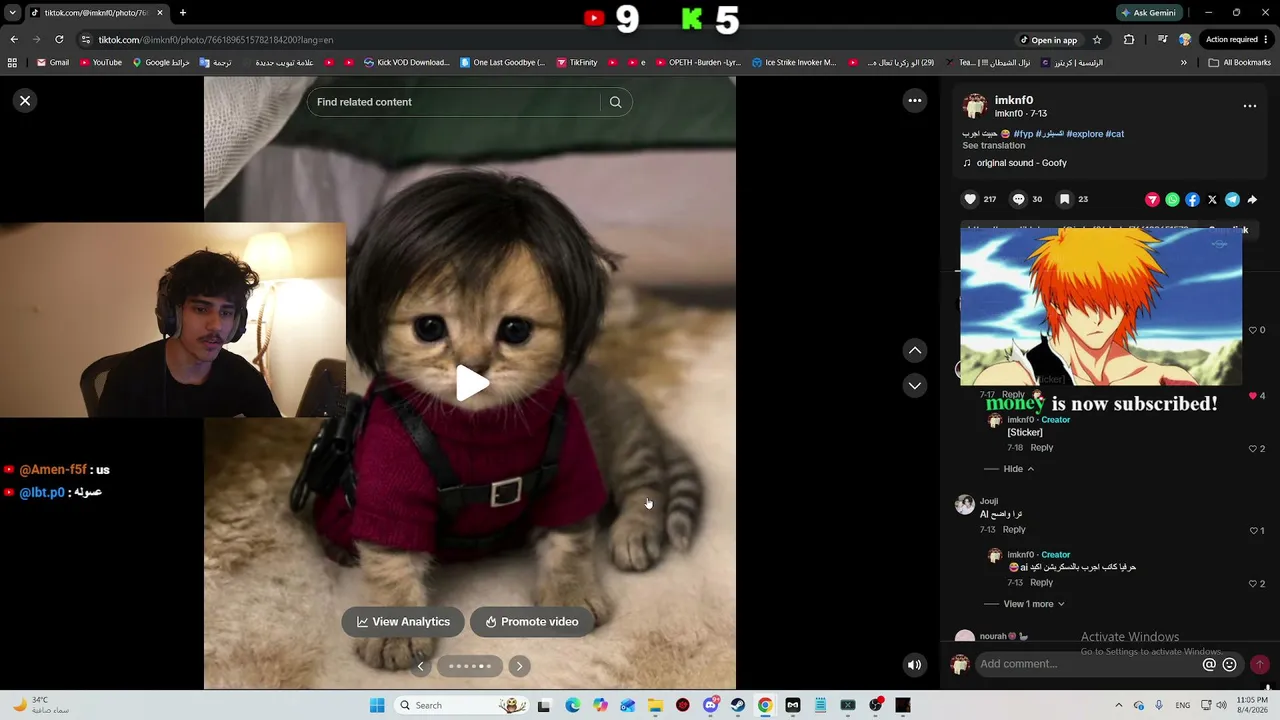This screenshot has width=1280, height=720.
Task: Like Jouji's comment
Action: pos(1254,531)
